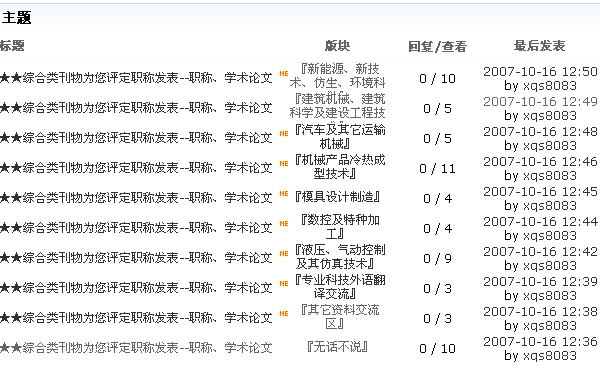Open thread title posted at 12:50
600x386 pixels.
coord(136,78)
